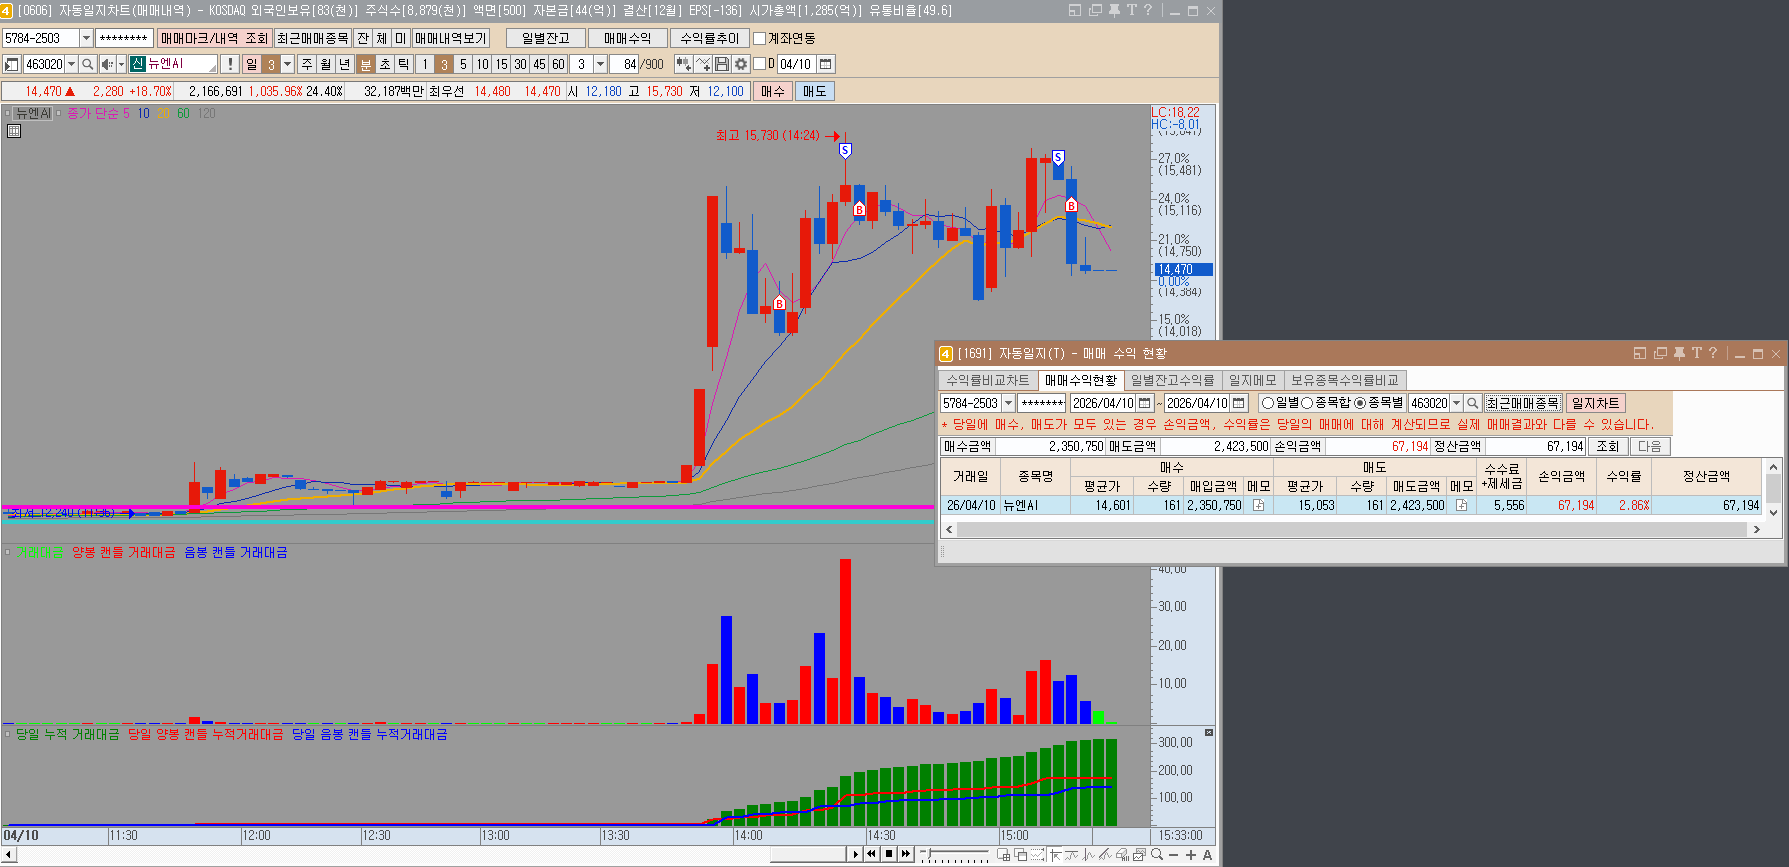Toggle the D checkbox beside the date field
Viewport: 1789px width, 867px height.
click(x=759, y=64)
